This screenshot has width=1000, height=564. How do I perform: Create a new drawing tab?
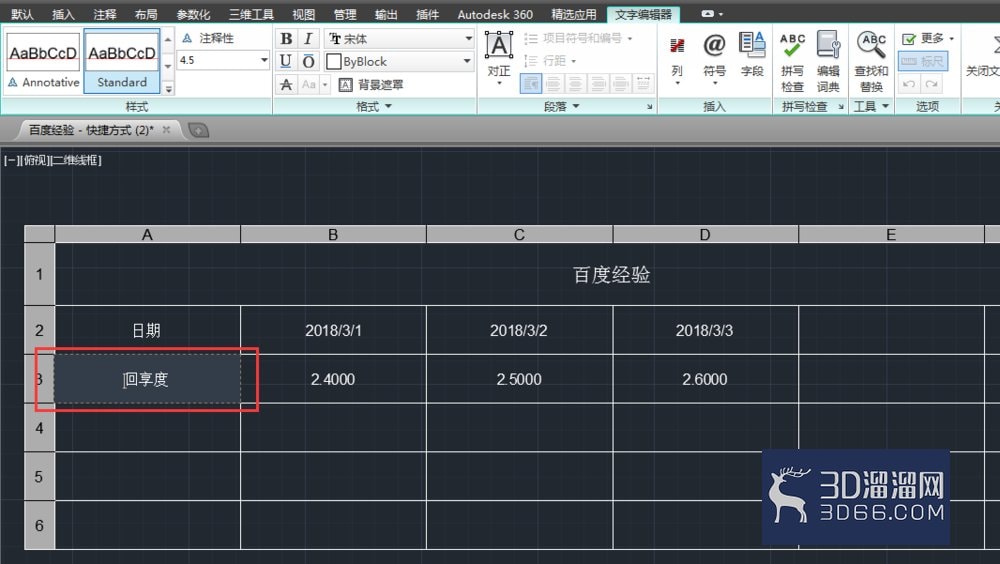tap(199, 131)
